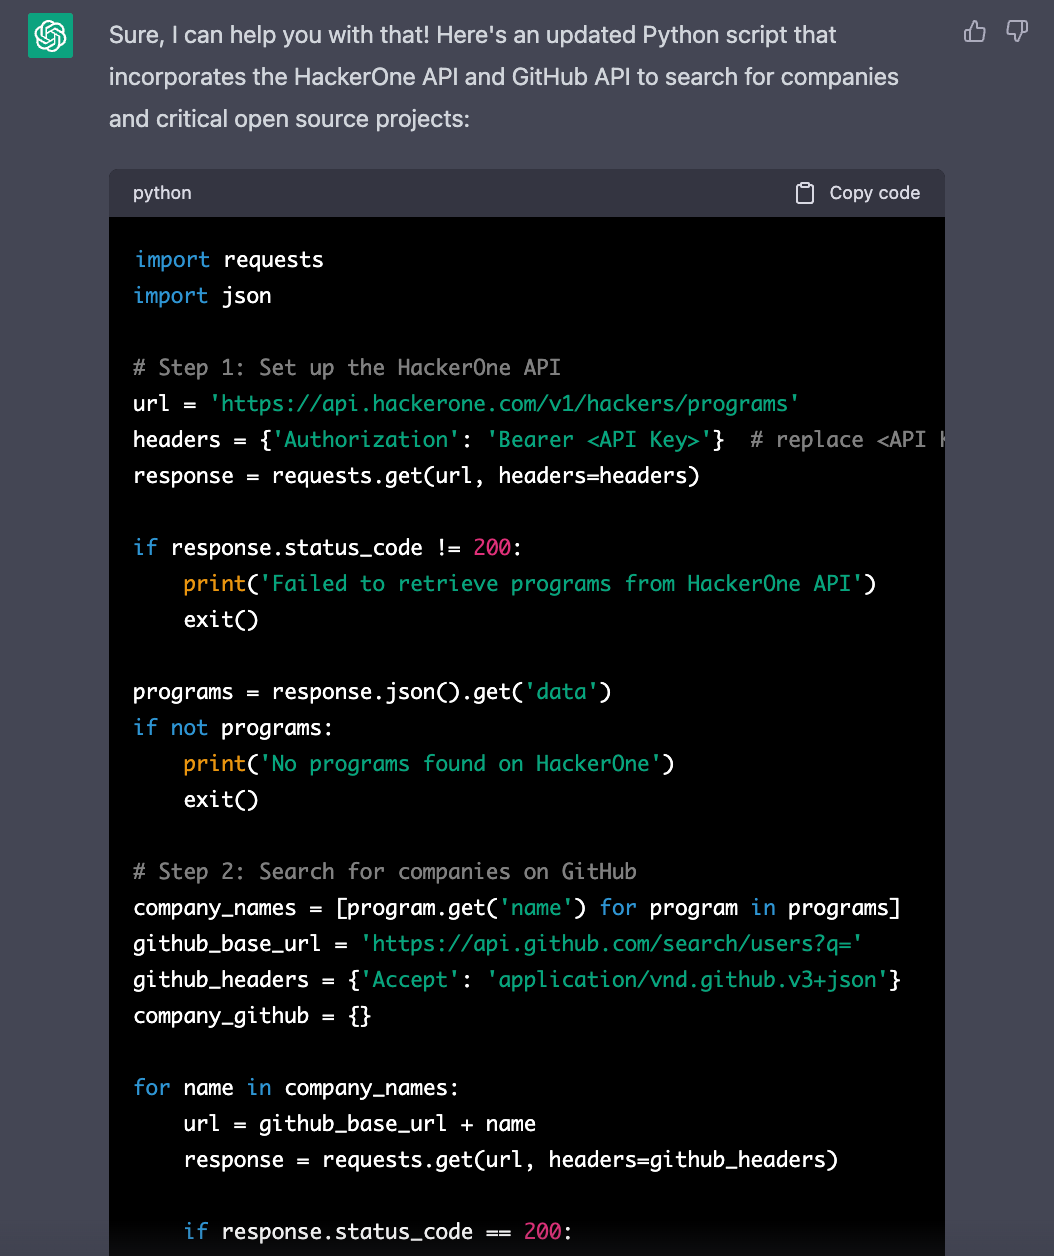Click the Copy code button

pyautogui.click(x=858, y=193)
